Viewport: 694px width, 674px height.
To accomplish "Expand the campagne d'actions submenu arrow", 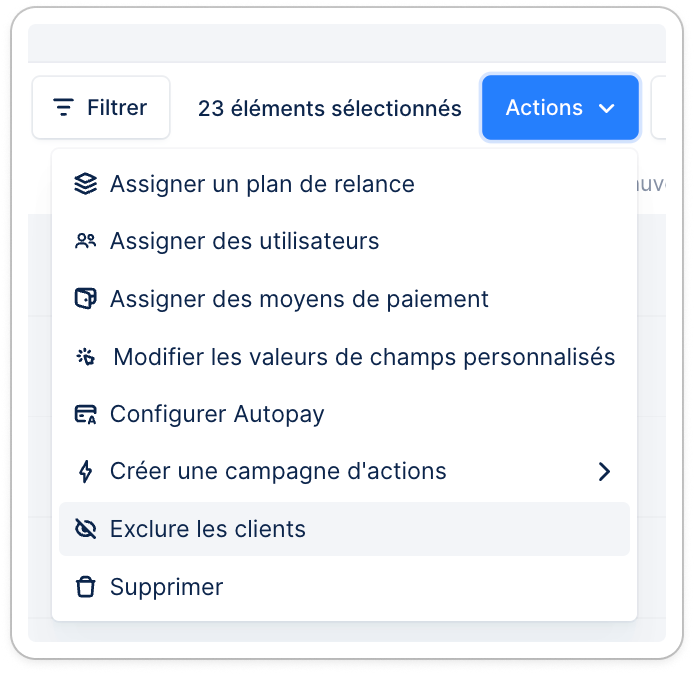I will click(x=605, y=471).
